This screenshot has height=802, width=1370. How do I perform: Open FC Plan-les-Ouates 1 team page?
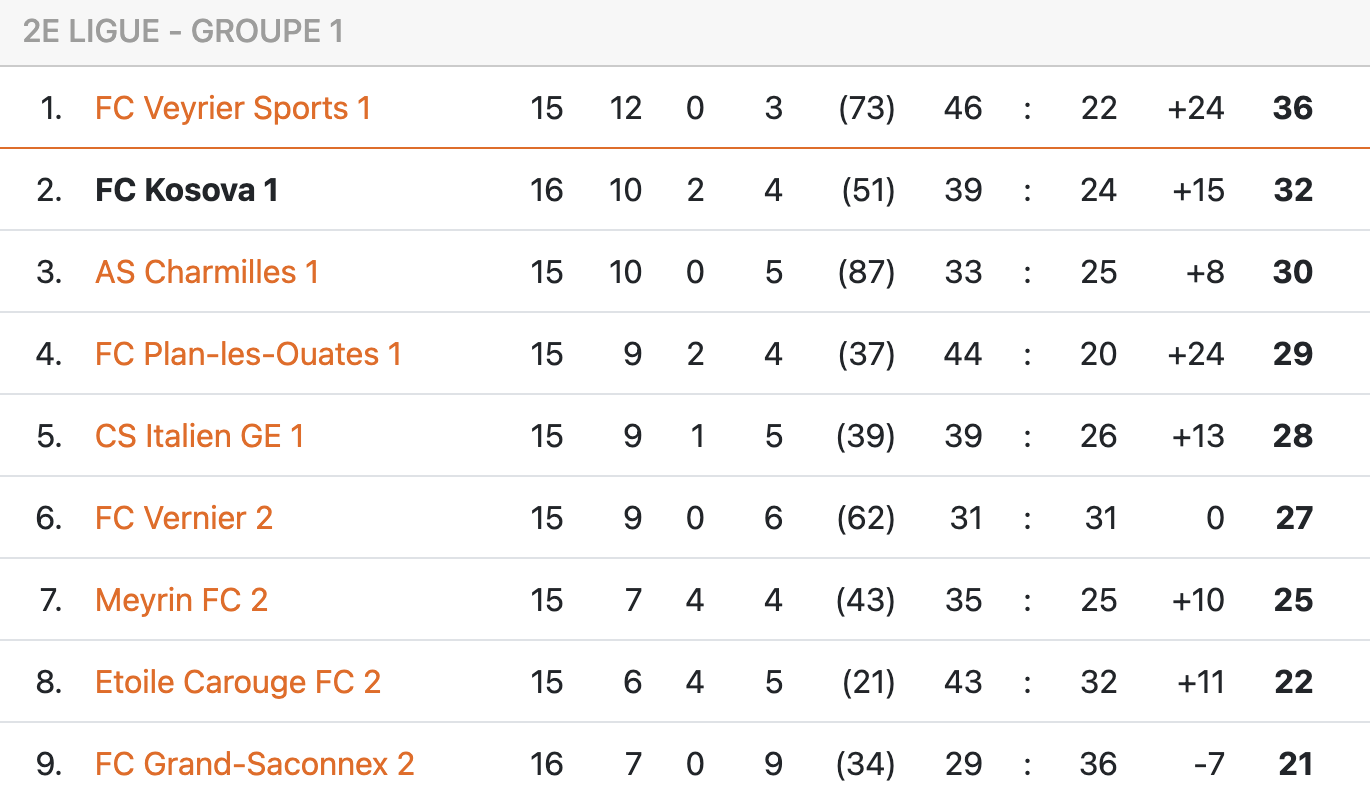pos(248,354)
